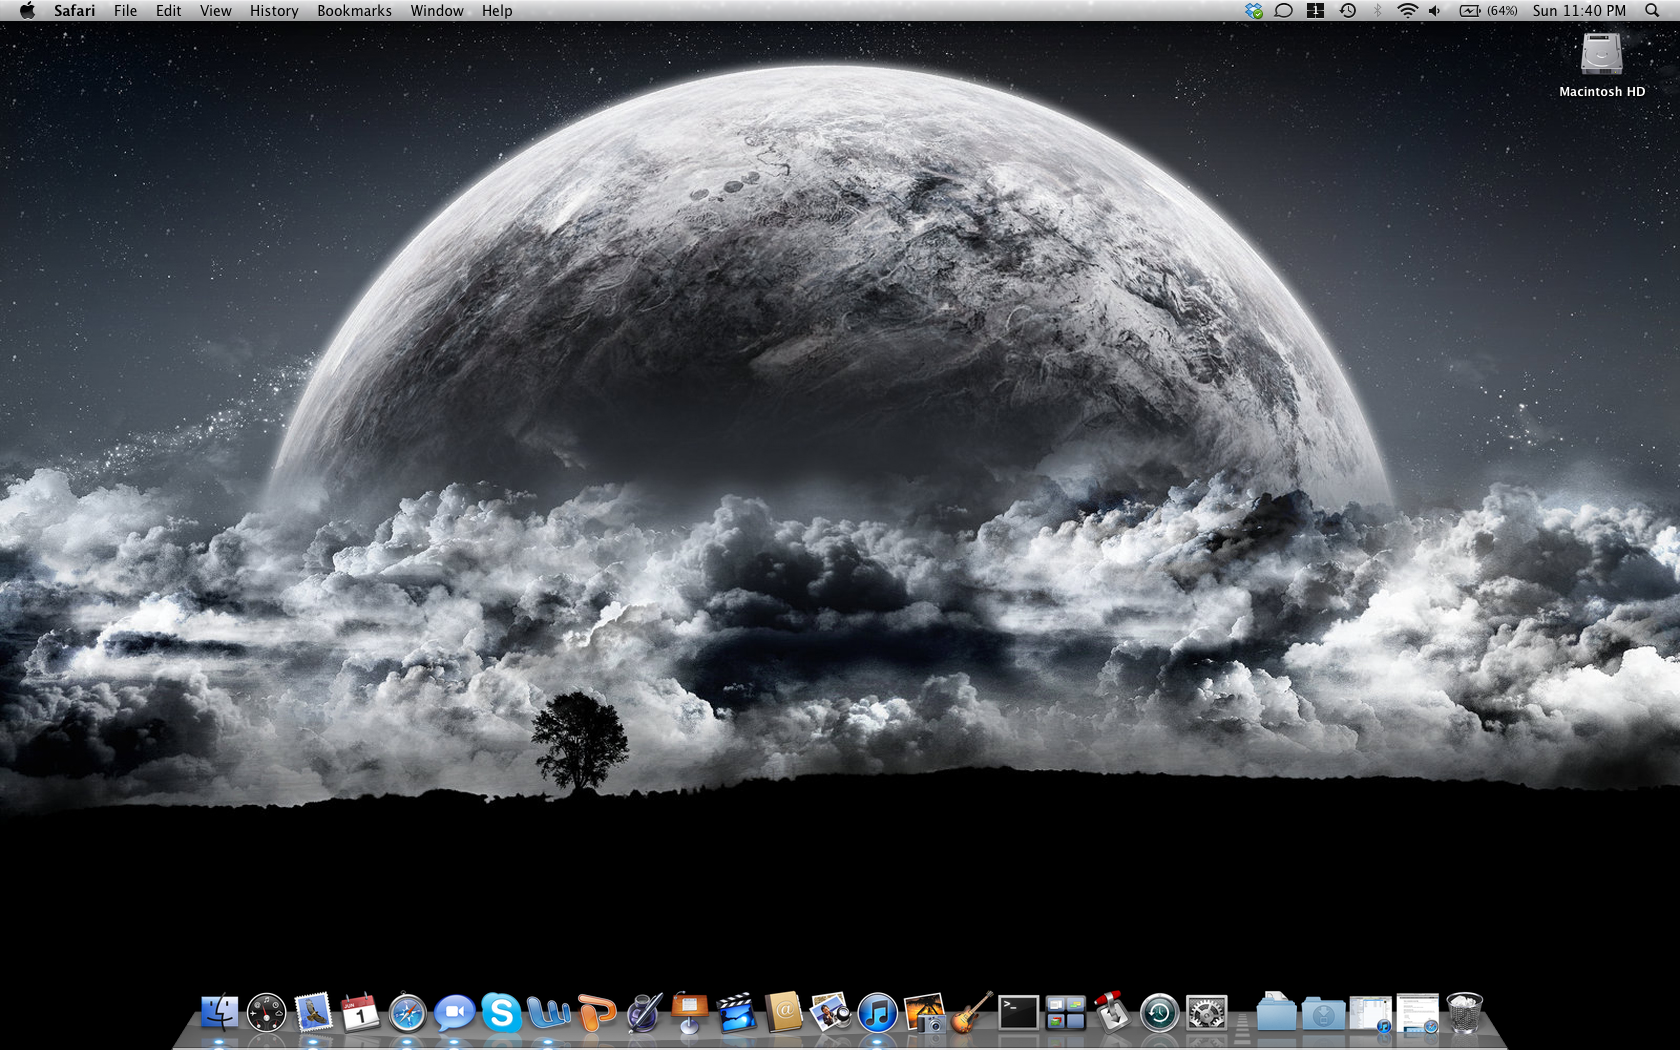Open Address Book in the Dock
Image resolution: width=1680 pixels, height=1050 pixels.
[784, 1013]
